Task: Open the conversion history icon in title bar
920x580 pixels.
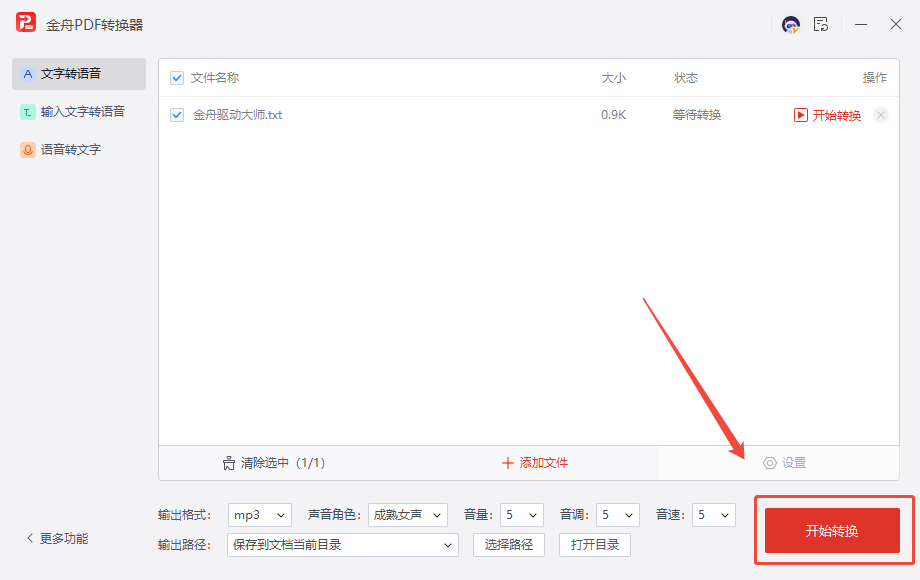Action: (x=821, y=25)
